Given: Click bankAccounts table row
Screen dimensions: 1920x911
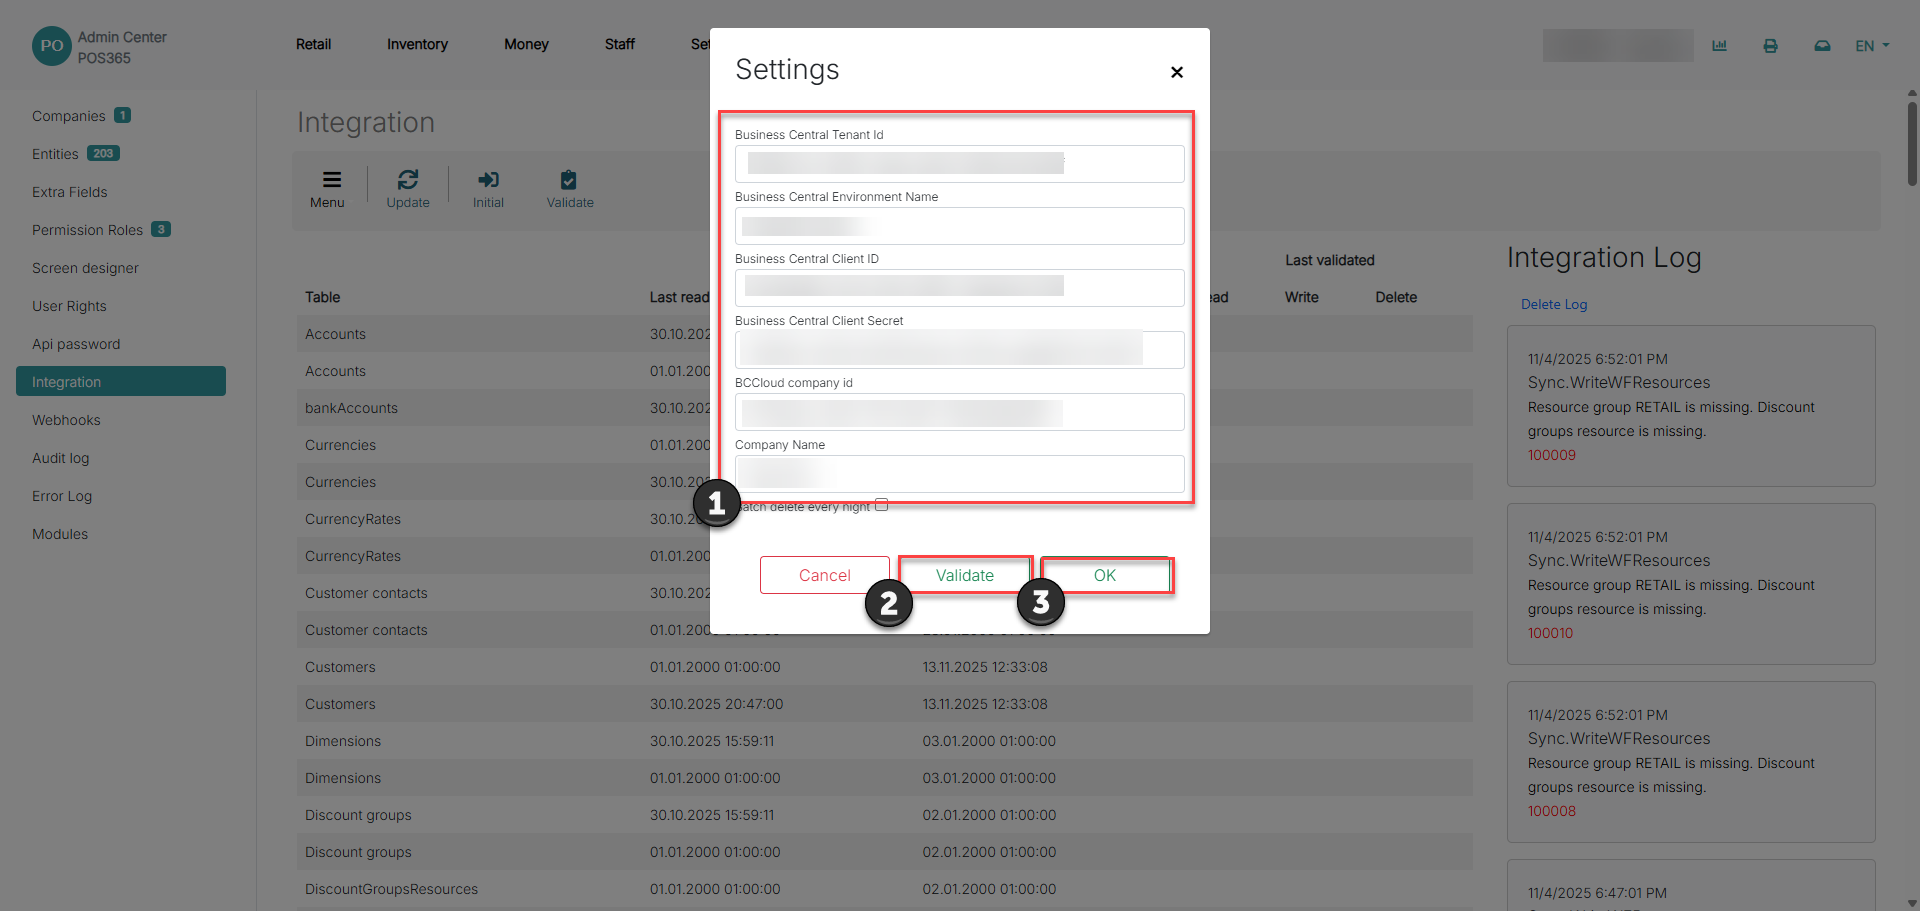Looking at the screenshot, I should coord(885,408).
